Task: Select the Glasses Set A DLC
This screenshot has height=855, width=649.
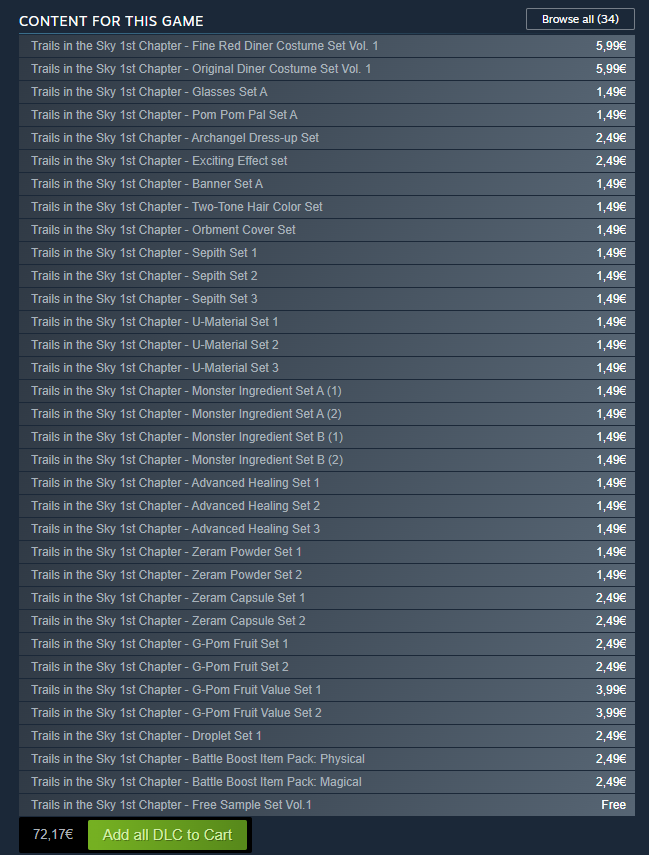Action: 327,92
